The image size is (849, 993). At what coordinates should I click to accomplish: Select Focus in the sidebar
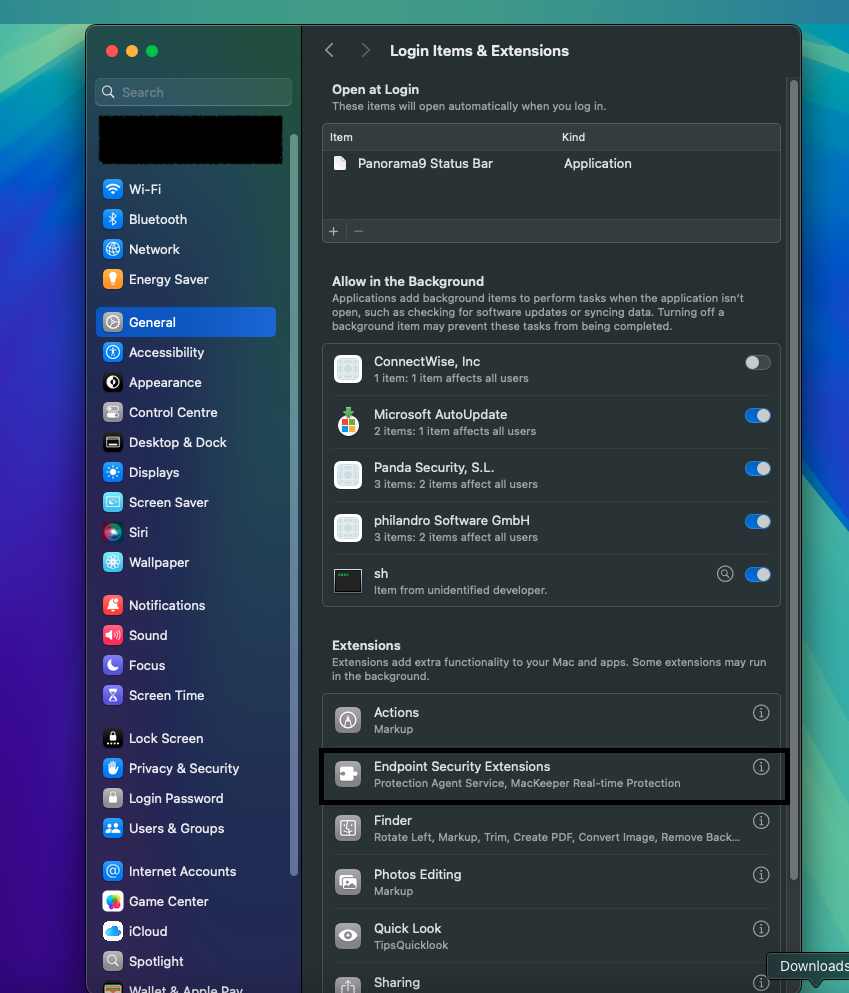pyautogui.click(x=186, y=665)
